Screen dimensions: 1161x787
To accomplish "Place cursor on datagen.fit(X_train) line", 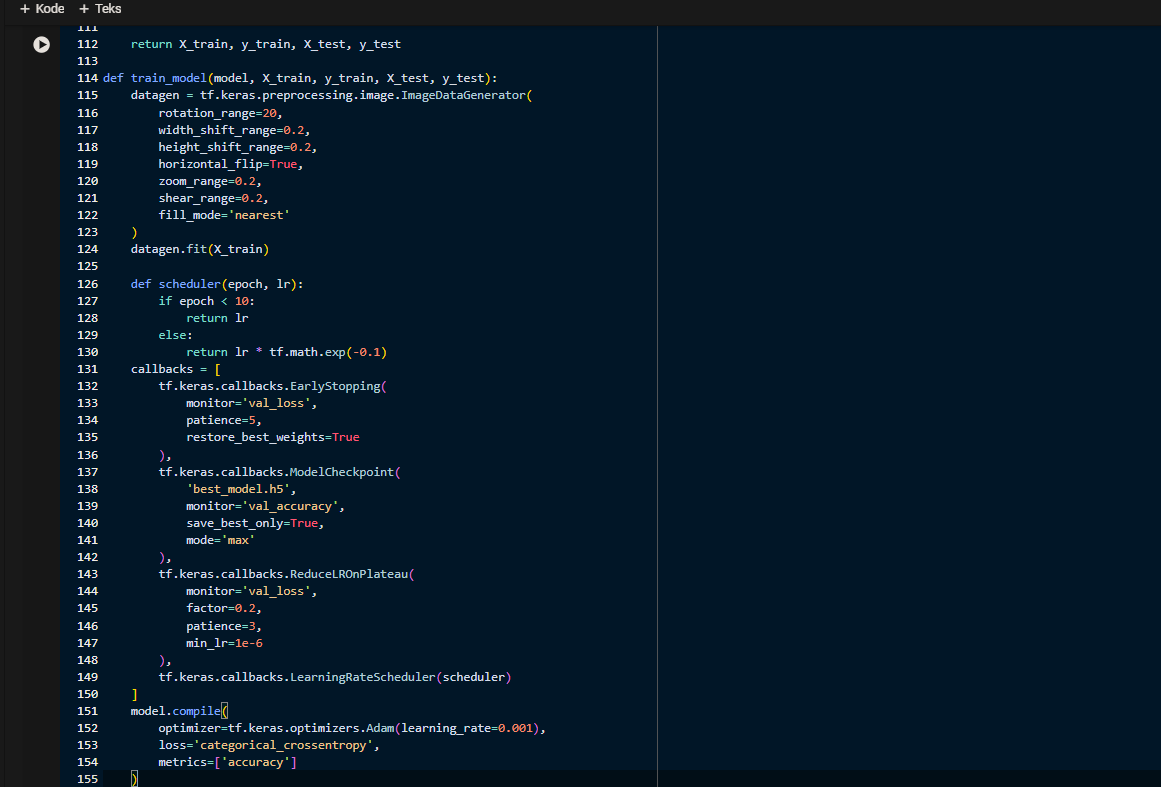I will point(200,249).
